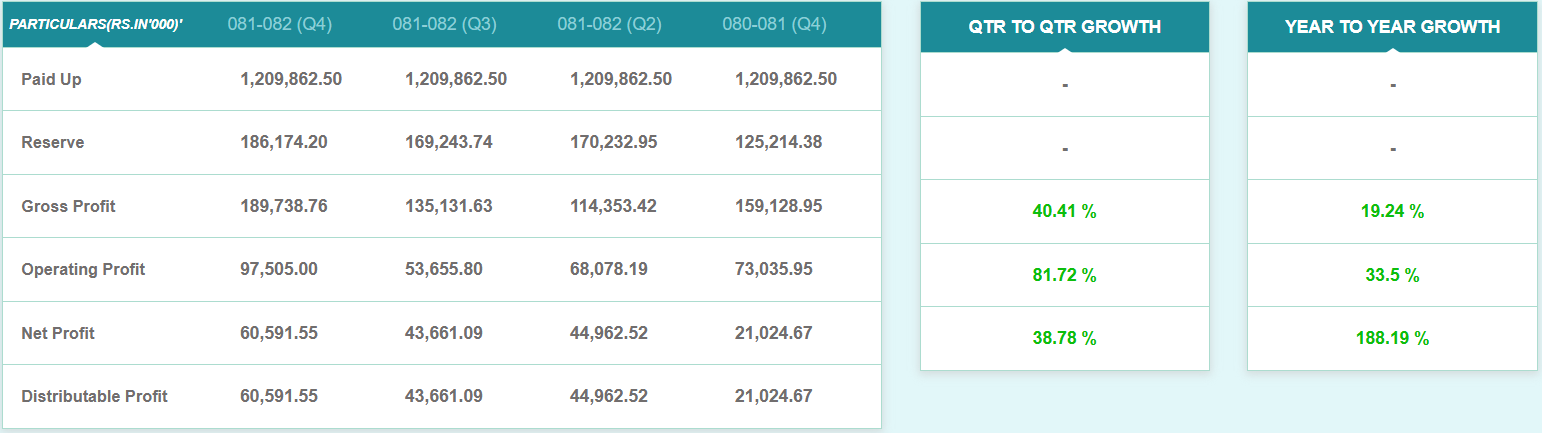The image size is (1542, 433).
Task: Select the 081-082 (Q2) column header
Action: click(x=610, y=25)
